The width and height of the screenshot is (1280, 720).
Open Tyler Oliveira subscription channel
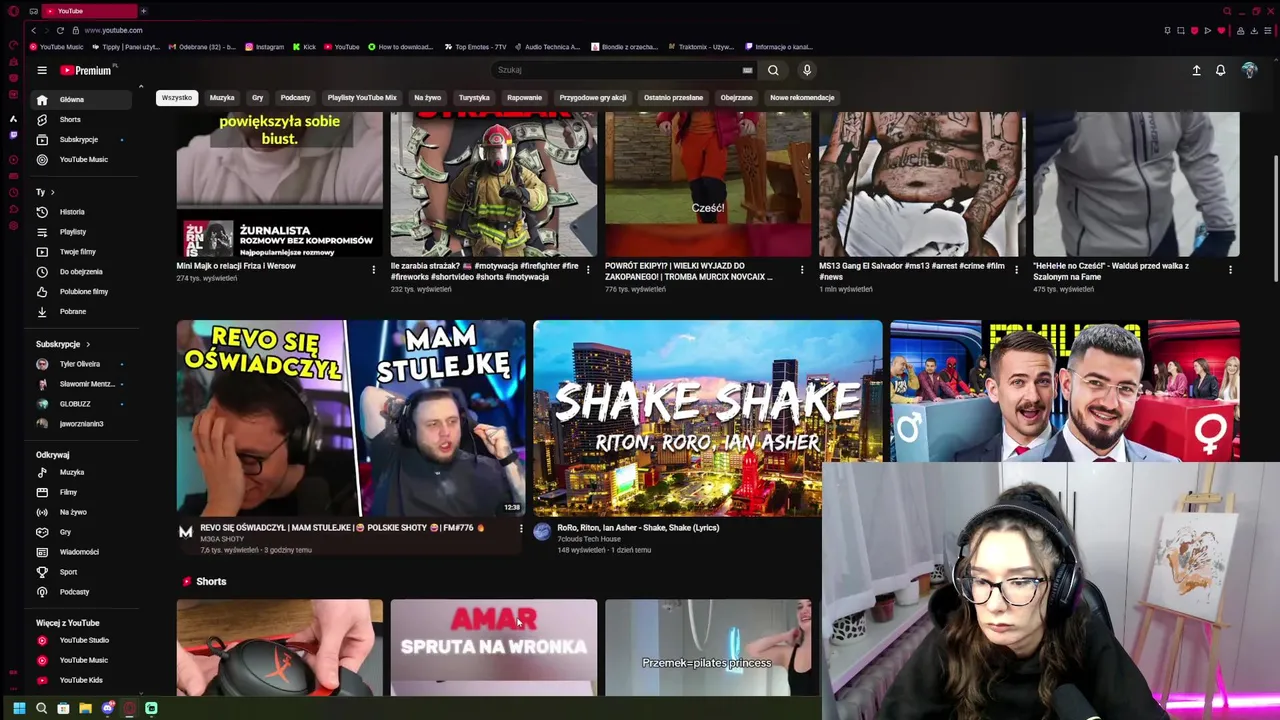point(82,364)
